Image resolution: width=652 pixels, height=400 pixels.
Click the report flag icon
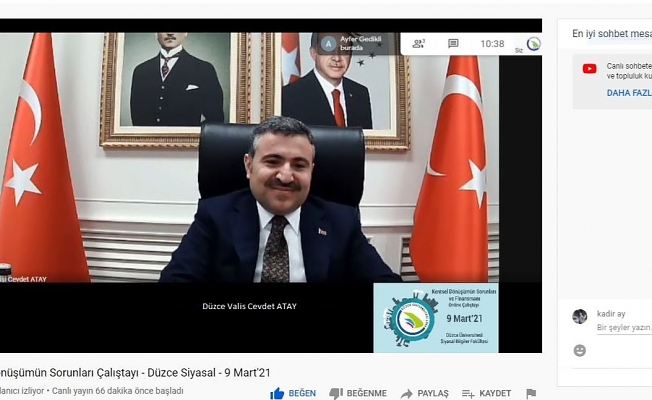click(531, 393)
